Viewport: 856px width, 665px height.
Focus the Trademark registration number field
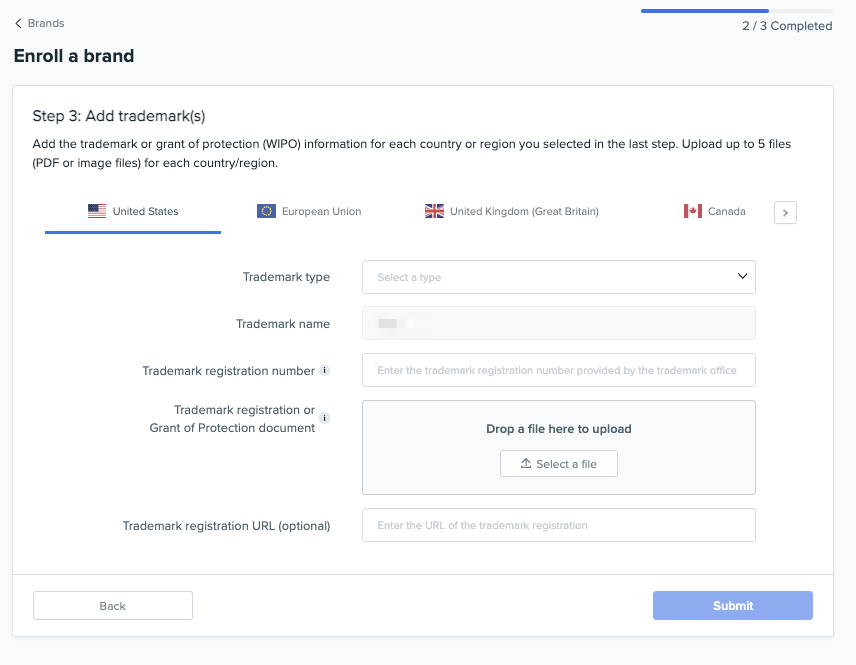point(558,370)
